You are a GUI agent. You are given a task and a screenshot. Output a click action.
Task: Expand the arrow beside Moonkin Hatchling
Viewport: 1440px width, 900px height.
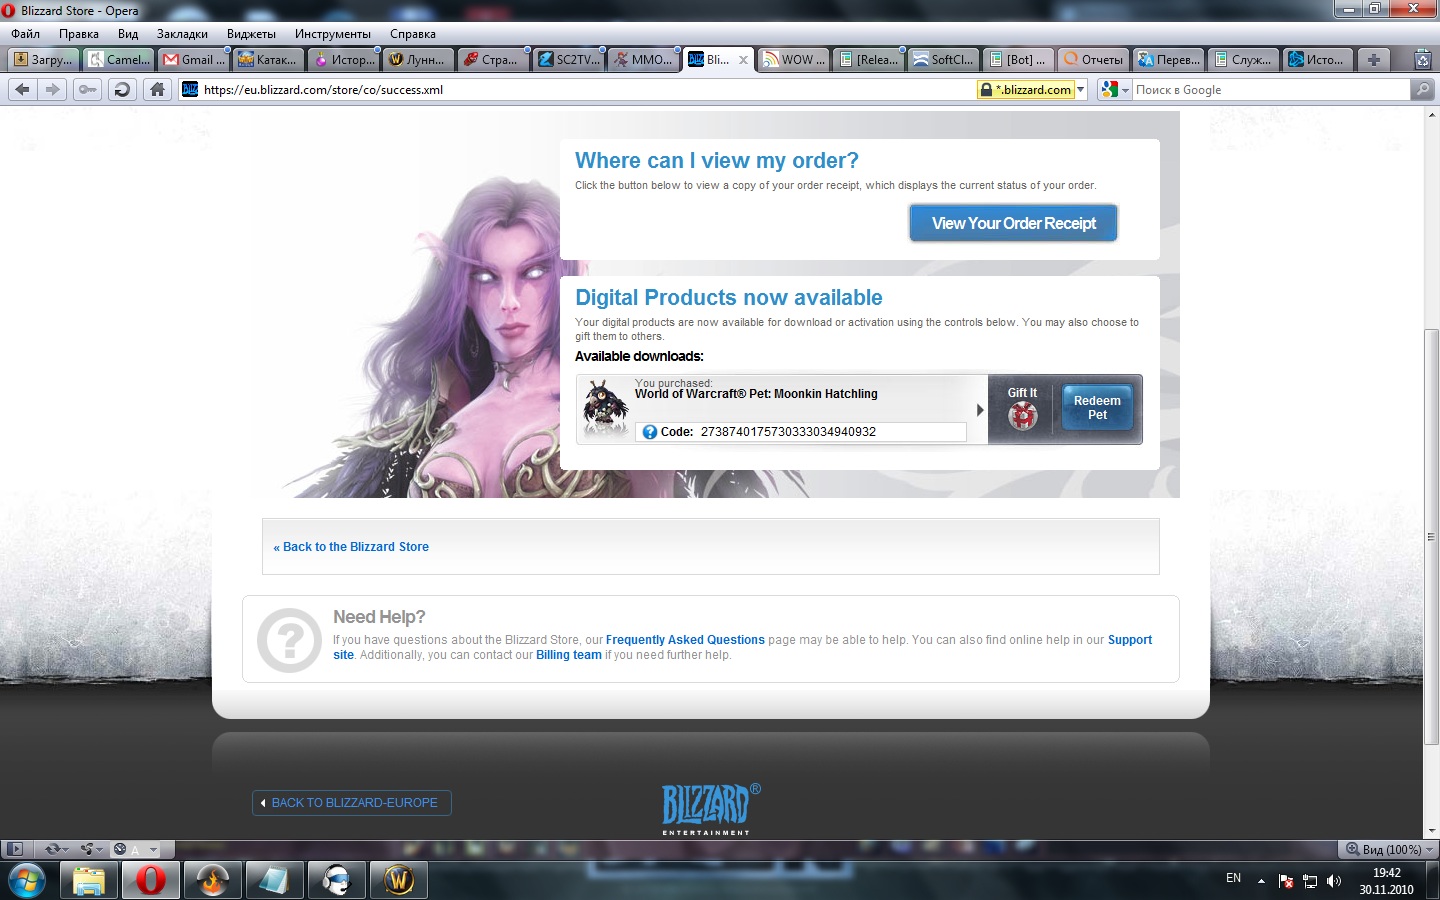point(980,409)
